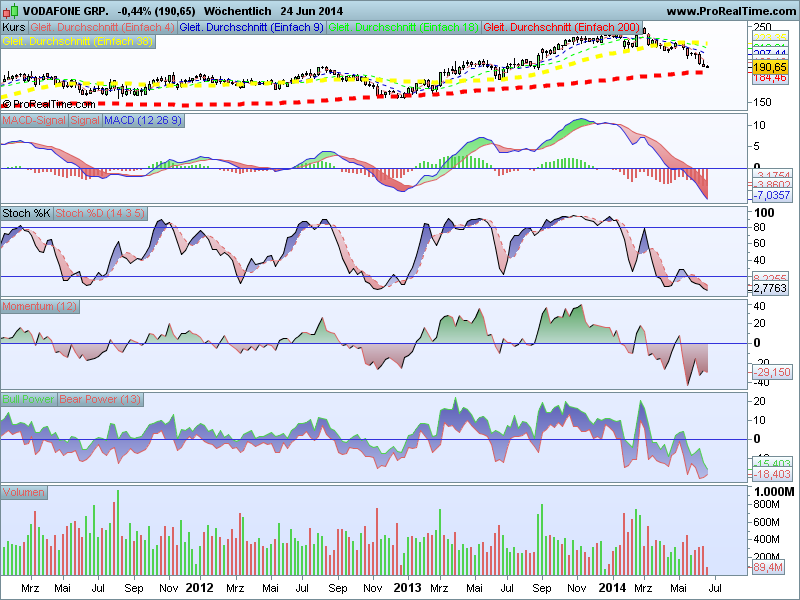This screenshot has width=800, height=600.
Task: Click the 80 stochastic axis label
Action: (x=760, y=228)
